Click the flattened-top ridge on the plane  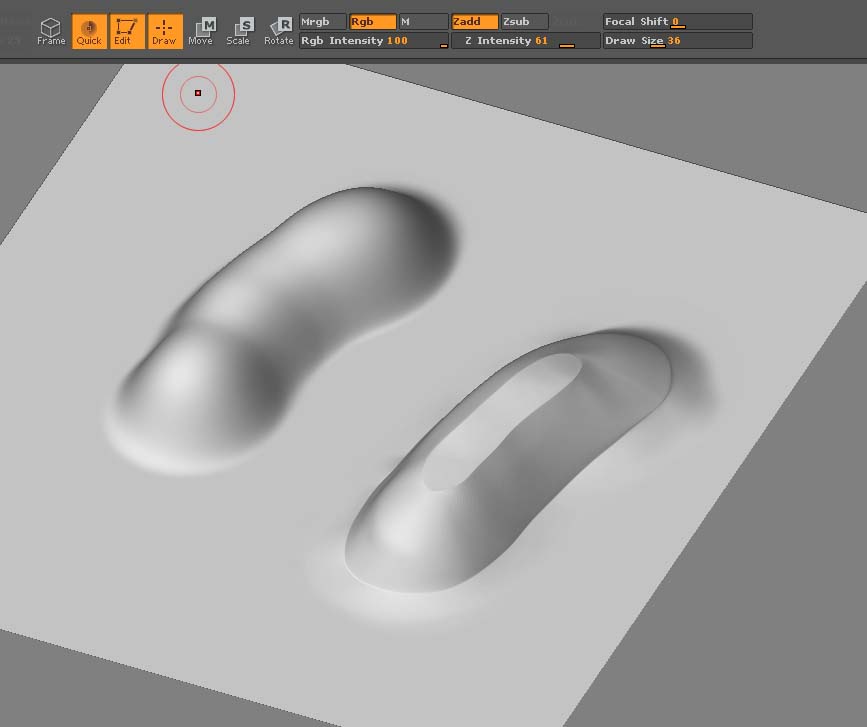coord(509,464)
